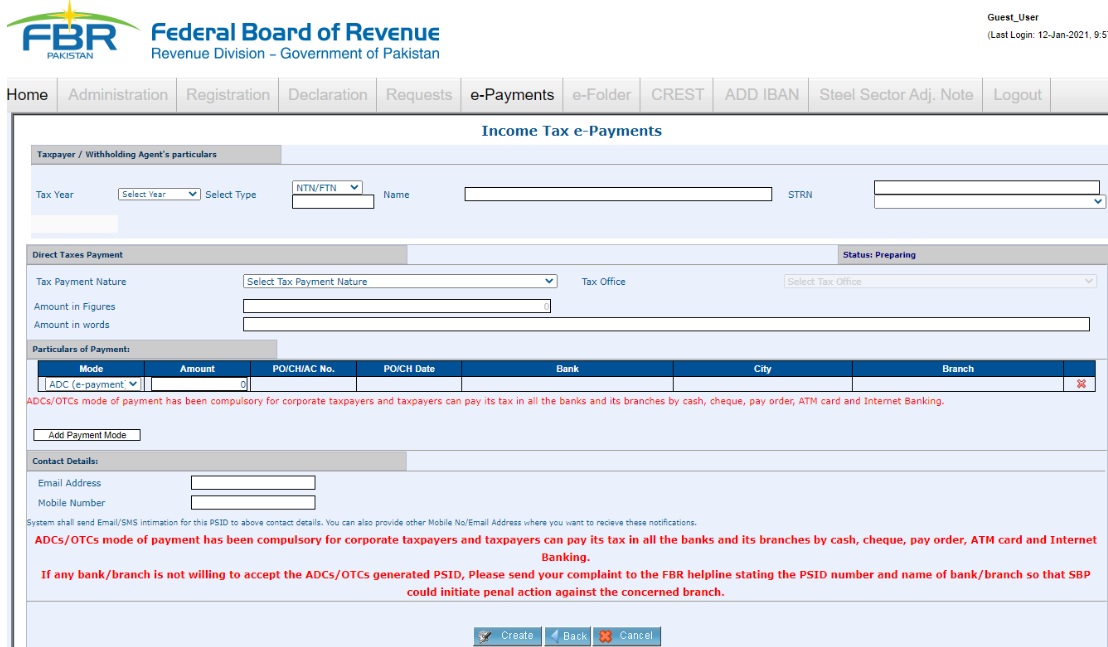Click the Cancel button
1108x647 pixels.
pos(627,636)
